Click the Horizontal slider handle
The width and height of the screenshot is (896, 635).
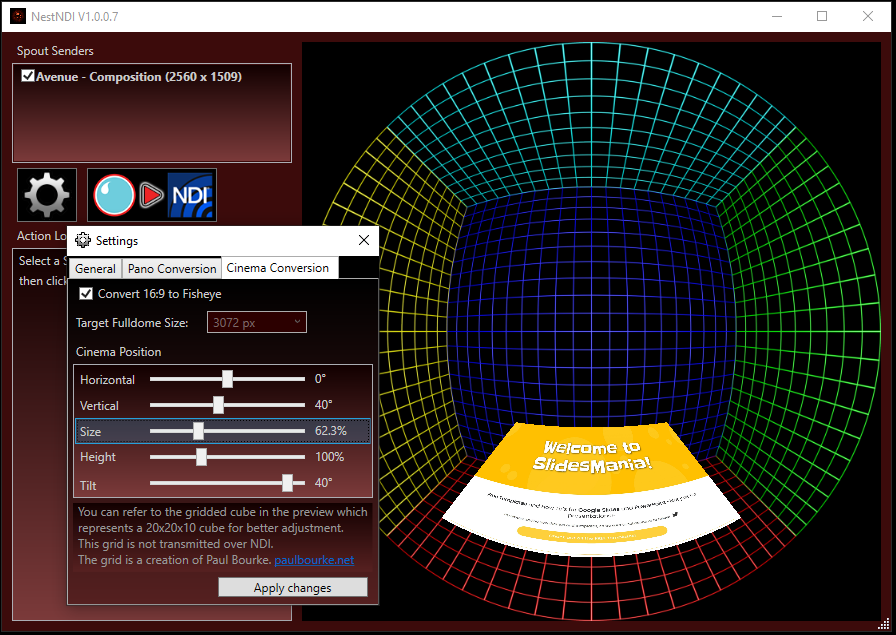[228, 379]
